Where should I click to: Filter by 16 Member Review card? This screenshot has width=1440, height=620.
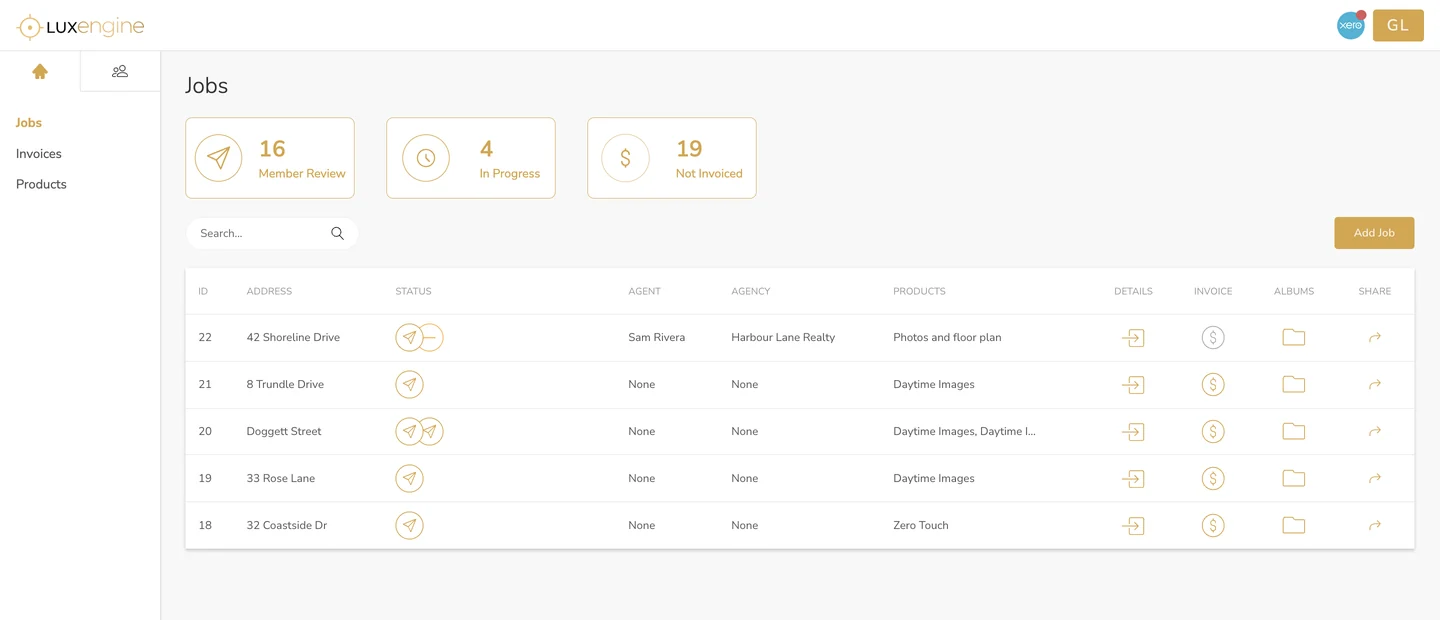click(270, 158)
